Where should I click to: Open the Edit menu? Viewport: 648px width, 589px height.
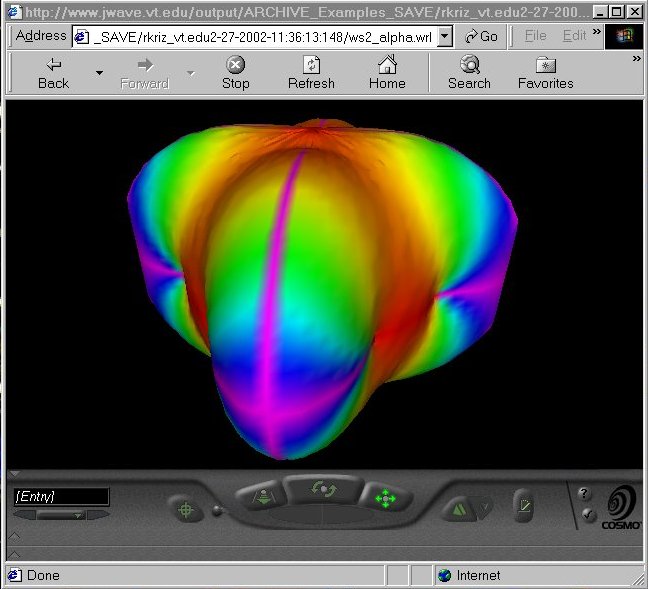(x=574, y=36)
